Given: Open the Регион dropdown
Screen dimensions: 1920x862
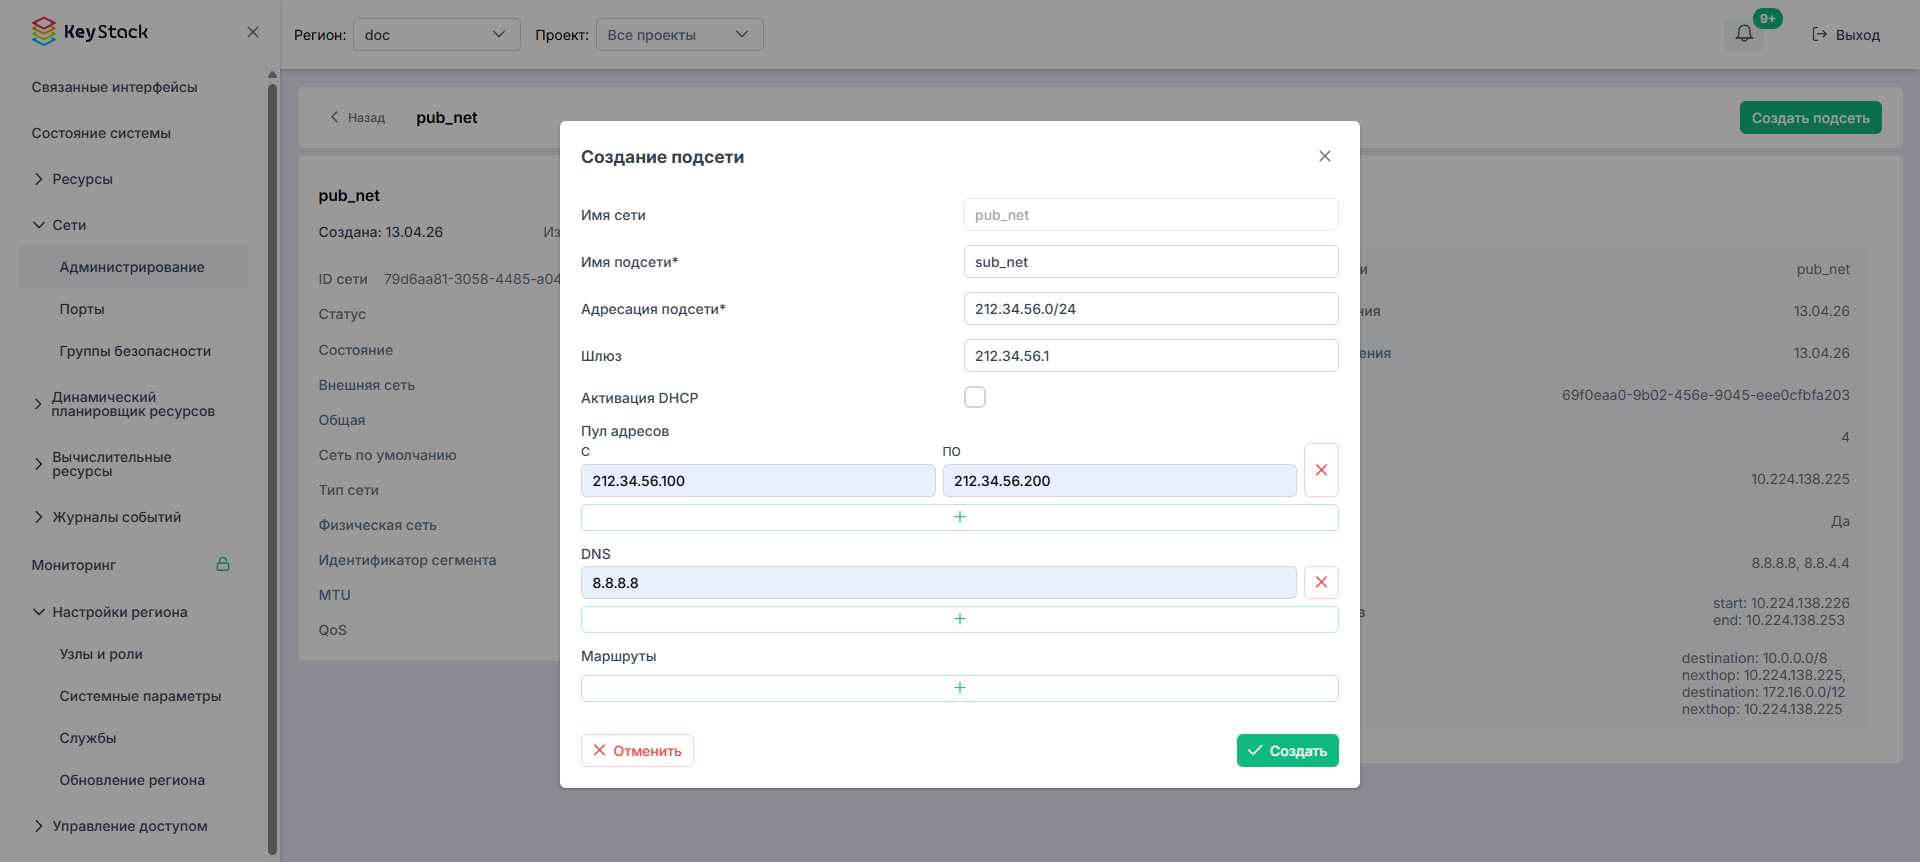Looking at the screenshot, I should 437,34.
